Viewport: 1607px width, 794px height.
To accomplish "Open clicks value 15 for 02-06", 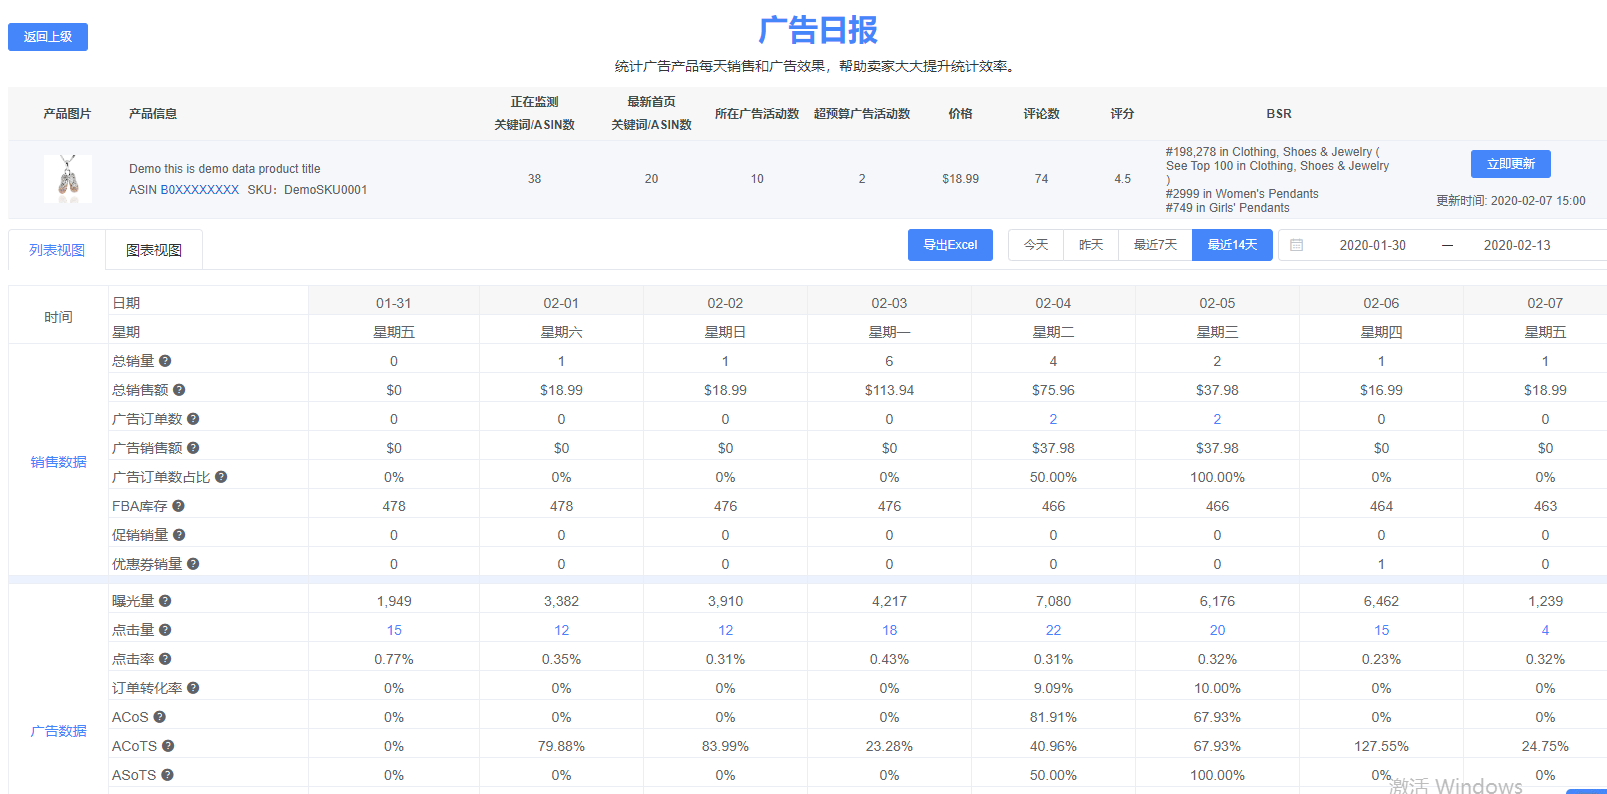I will 1381,630.
